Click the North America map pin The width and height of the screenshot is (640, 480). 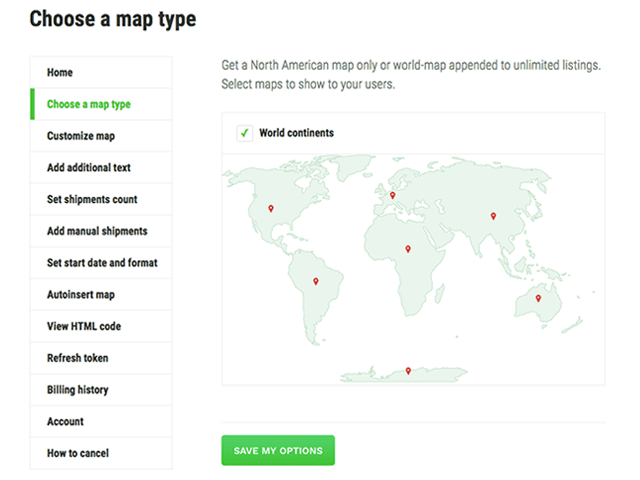coord(271,209)
